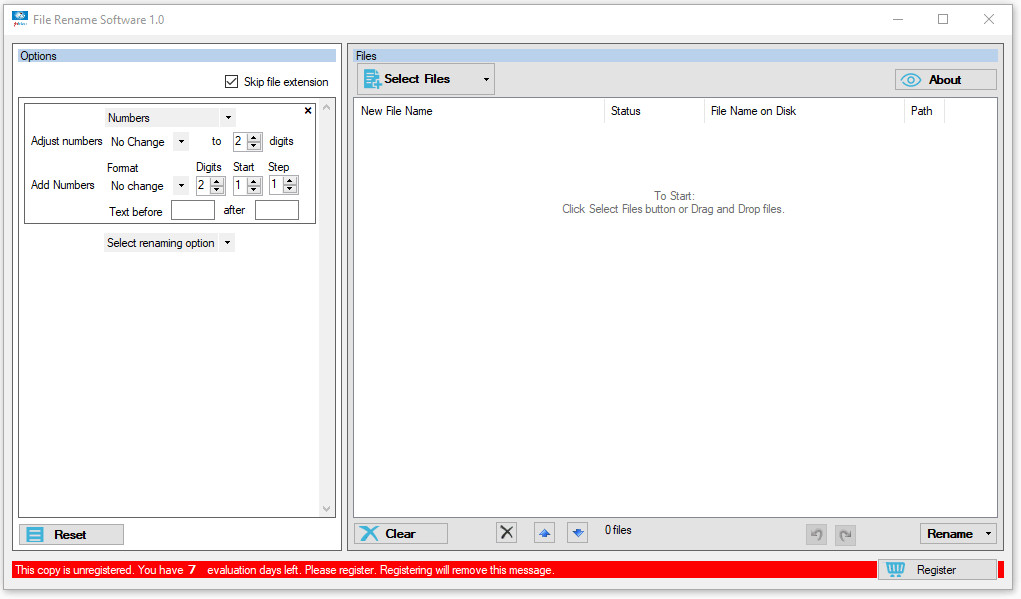Remove selected file with X icon
1021x599 pixels.
pos(507,533)
